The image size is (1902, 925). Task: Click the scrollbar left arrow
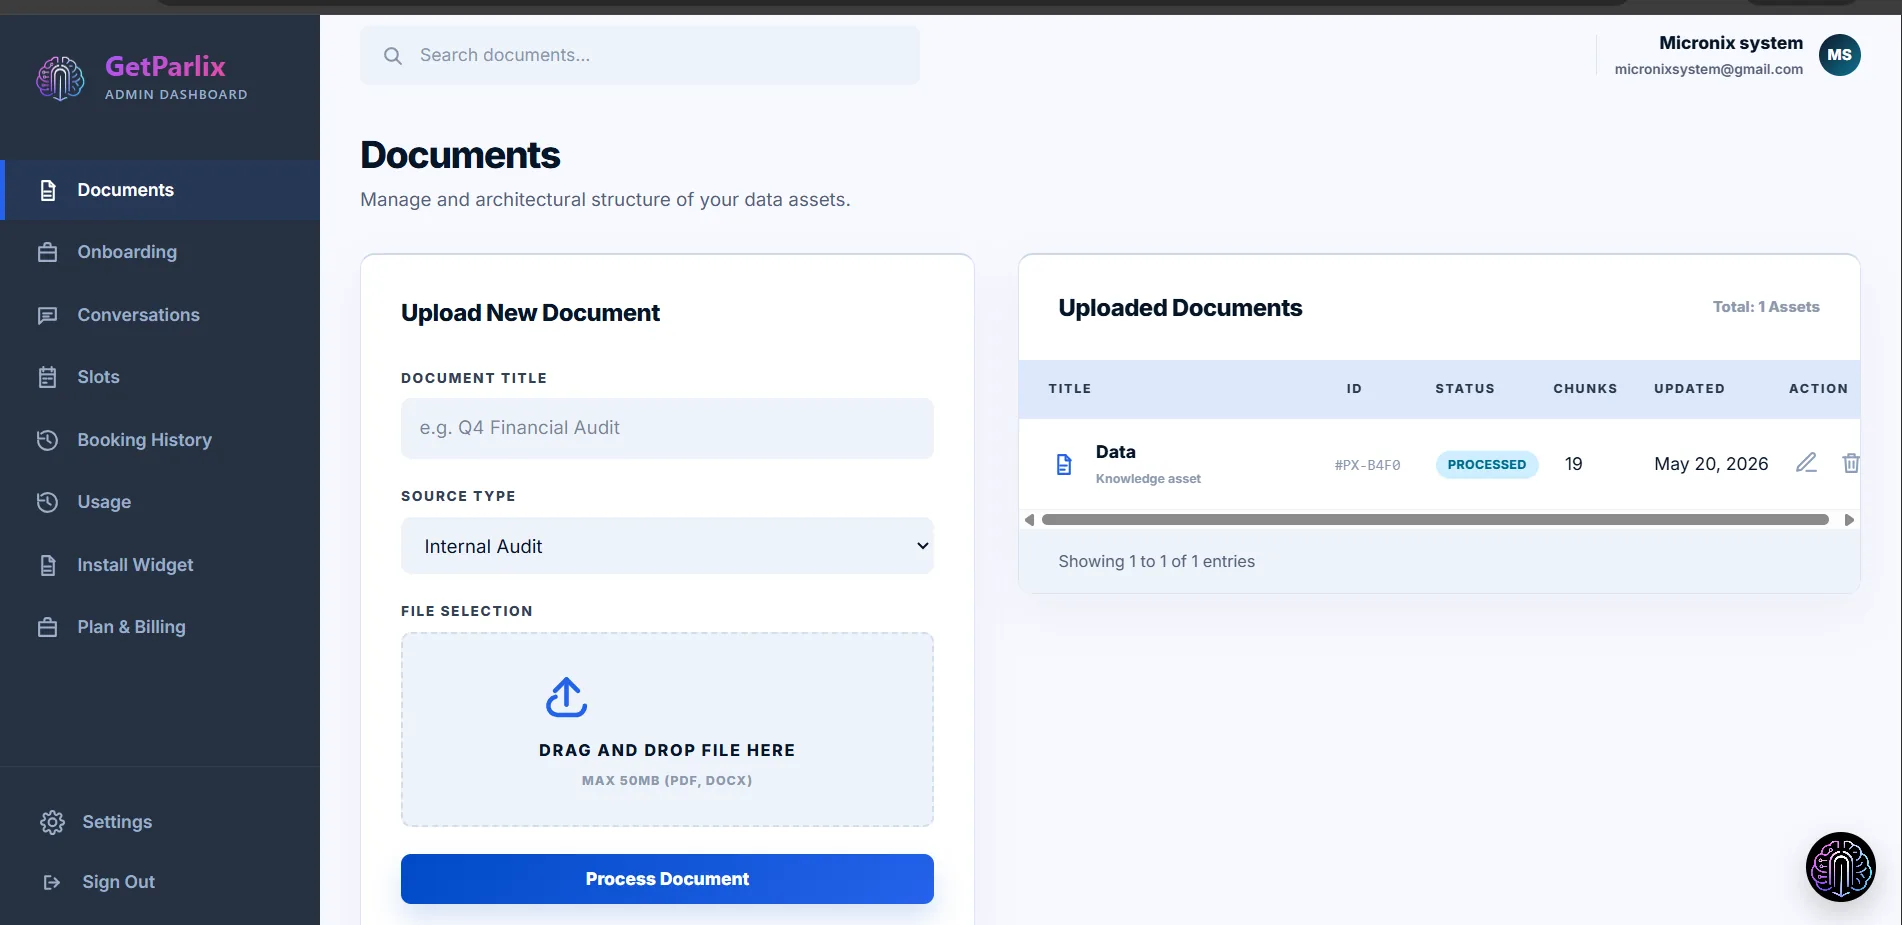[1029, 520]
